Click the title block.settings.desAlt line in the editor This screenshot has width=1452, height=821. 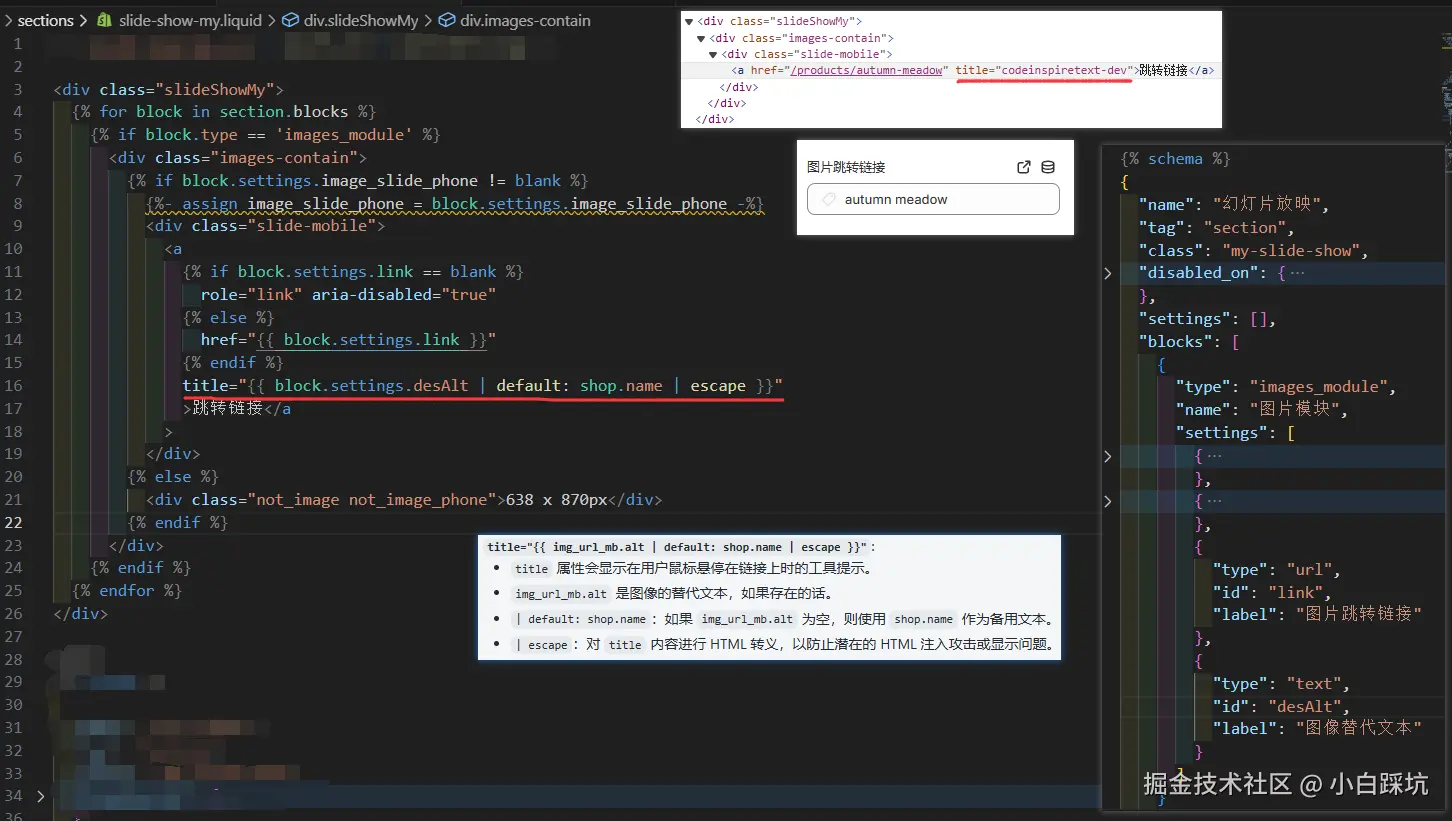coord(482,385)
